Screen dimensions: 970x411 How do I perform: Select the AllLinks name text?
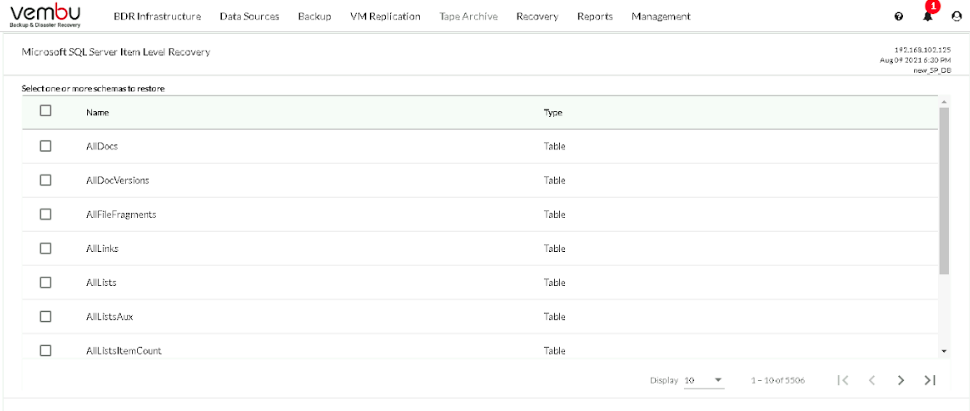102,249
